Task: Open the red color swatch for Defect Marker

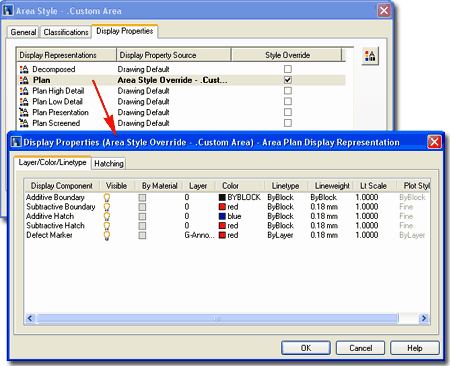Action: click(222, 235)
